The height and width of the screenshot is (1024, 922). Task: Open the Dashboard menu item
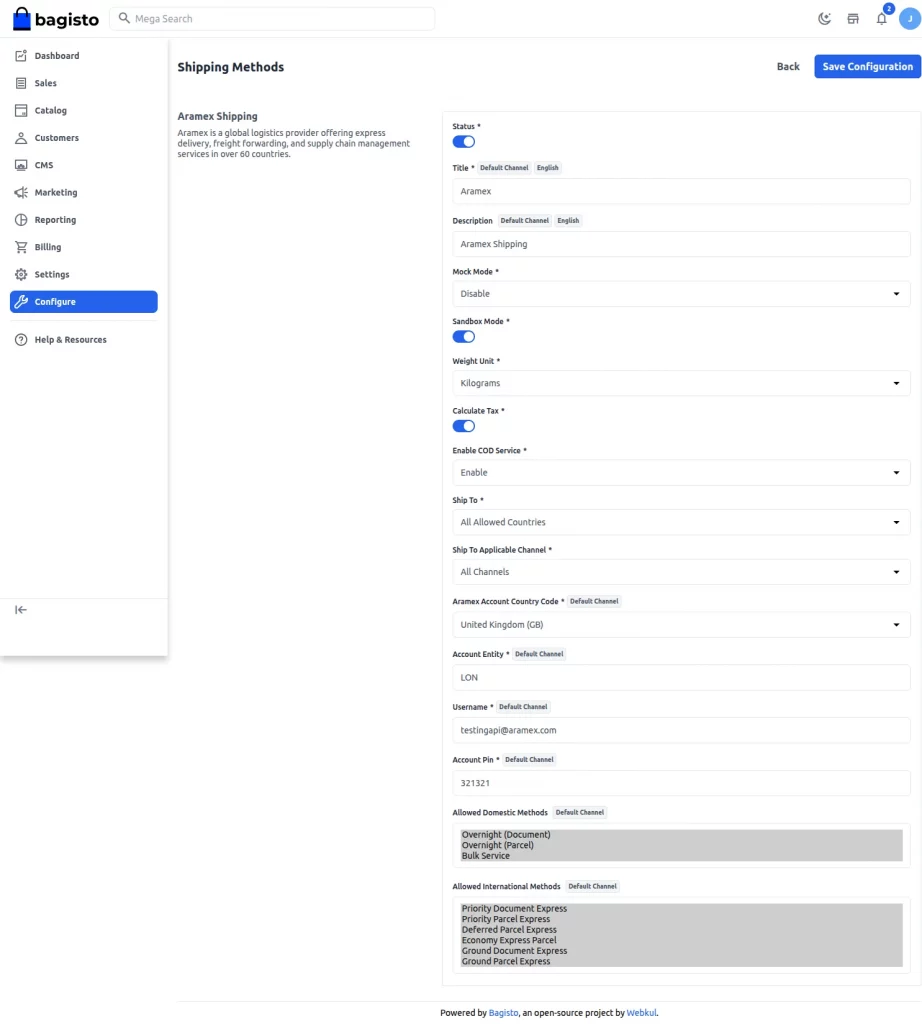[84, 56]
